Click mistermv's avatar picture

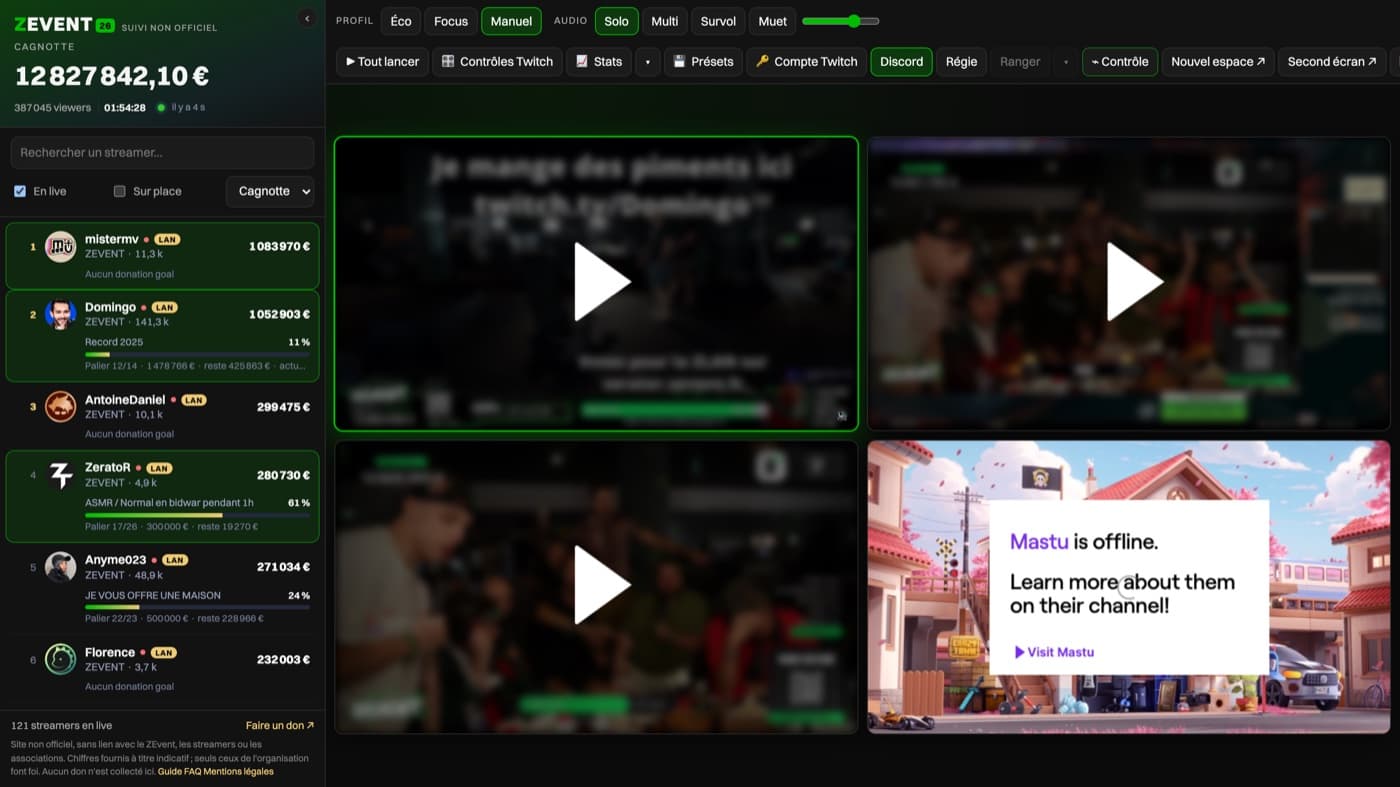pos(60,246)
